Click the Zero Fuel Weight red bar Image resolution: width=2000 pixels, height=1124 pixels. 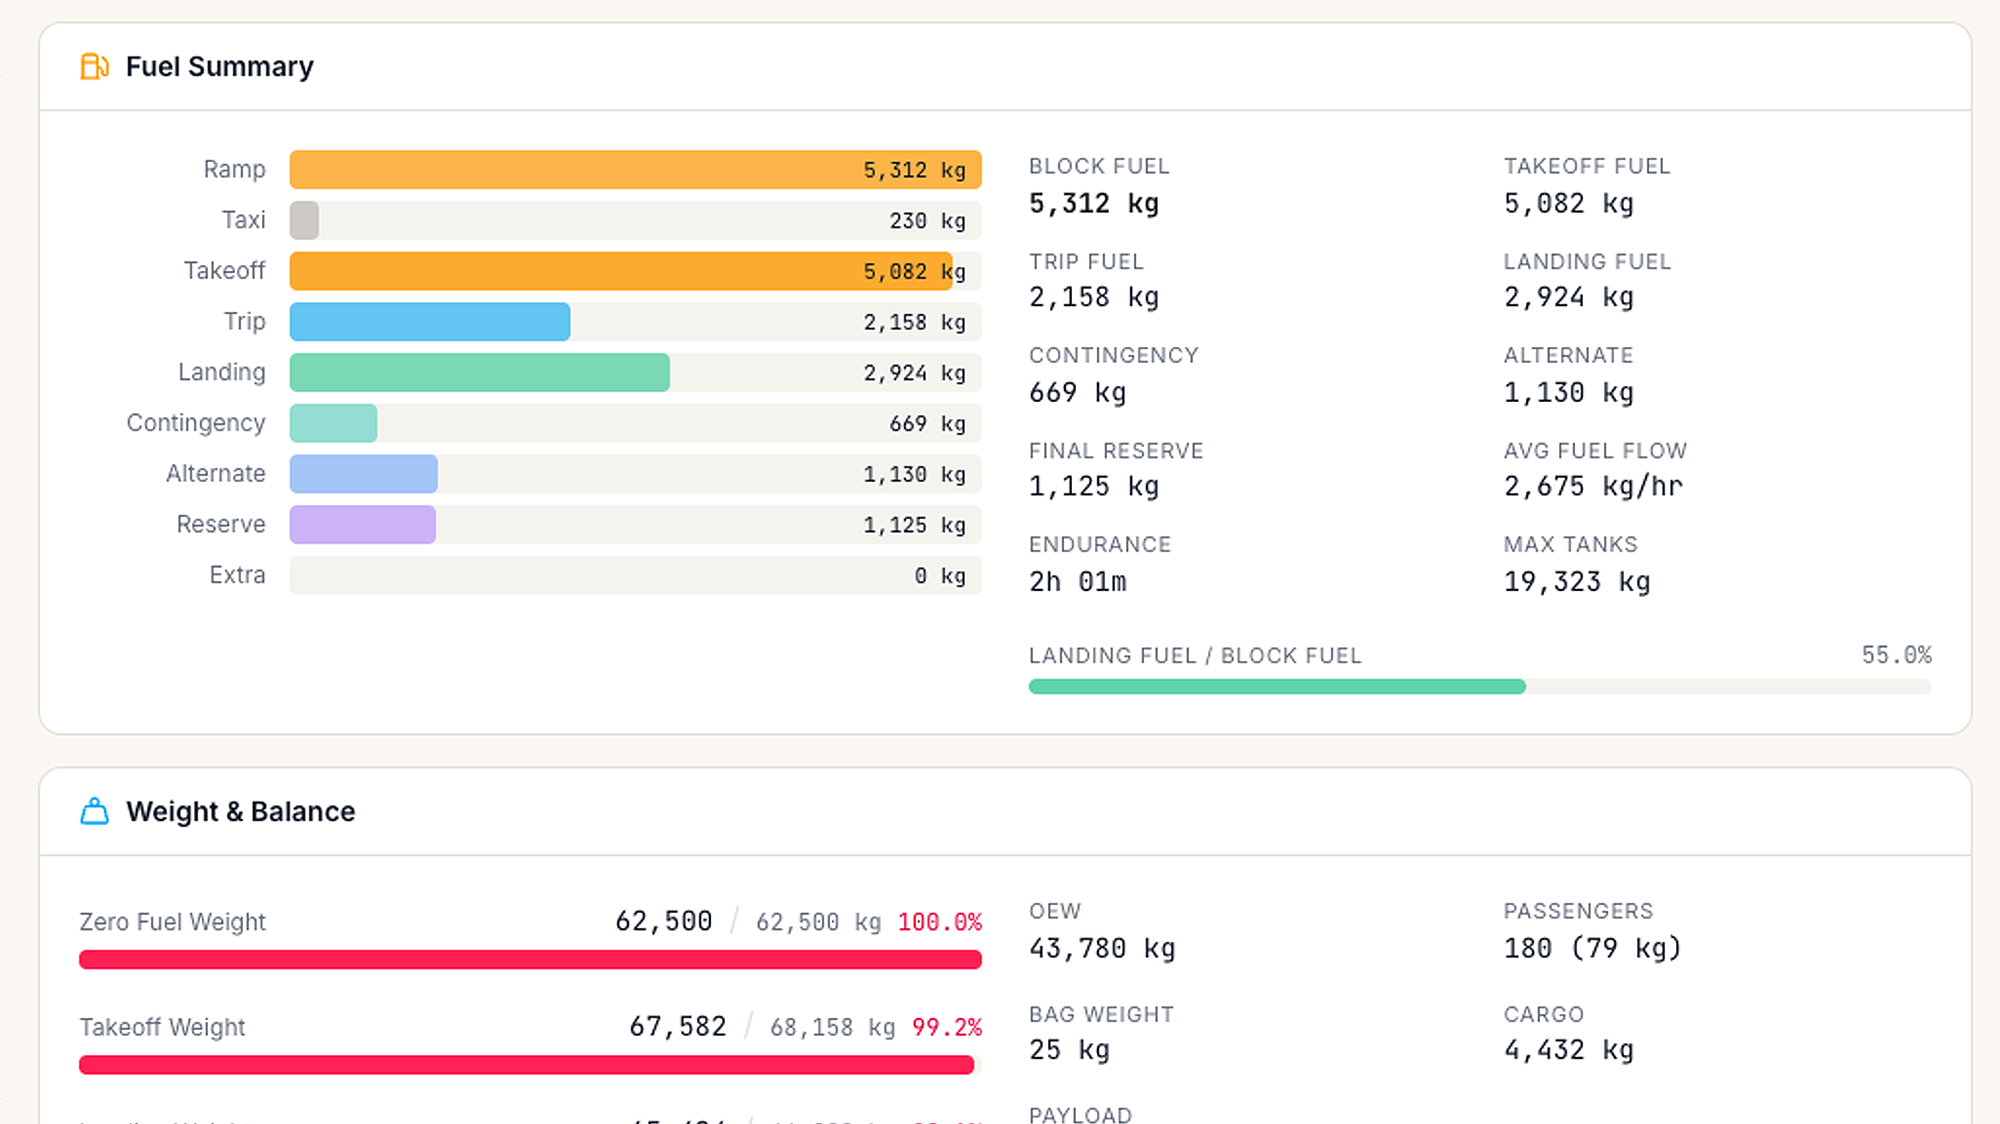(530, 960)
